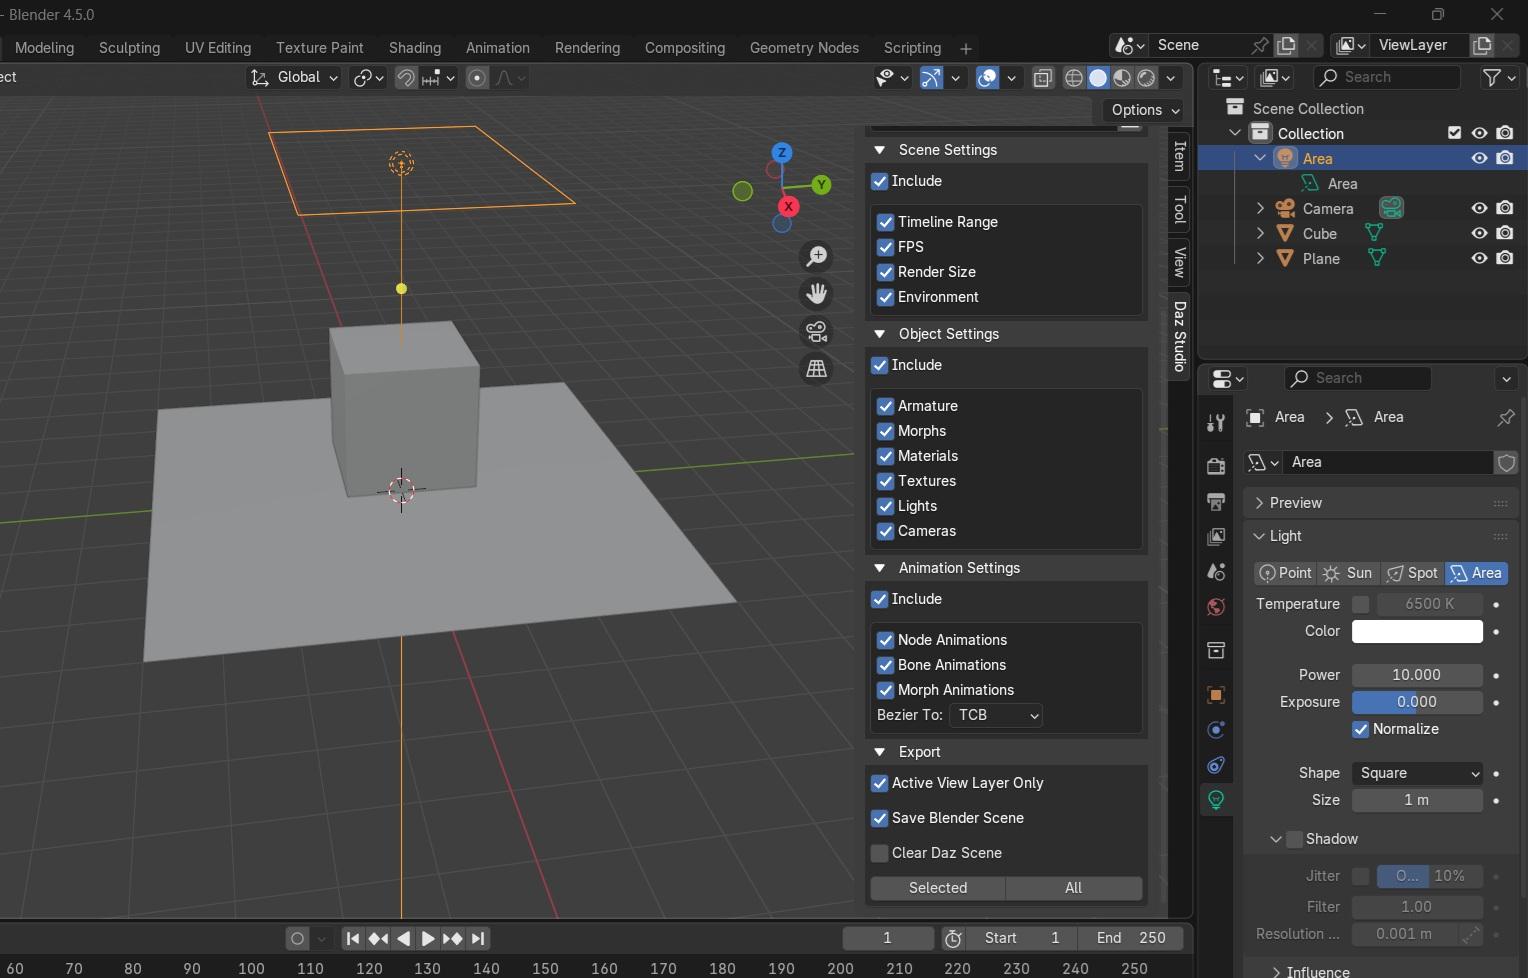
Task: Open the light Shape Square dropdown
Action: pyautogui.click(x=1417, y=773)
